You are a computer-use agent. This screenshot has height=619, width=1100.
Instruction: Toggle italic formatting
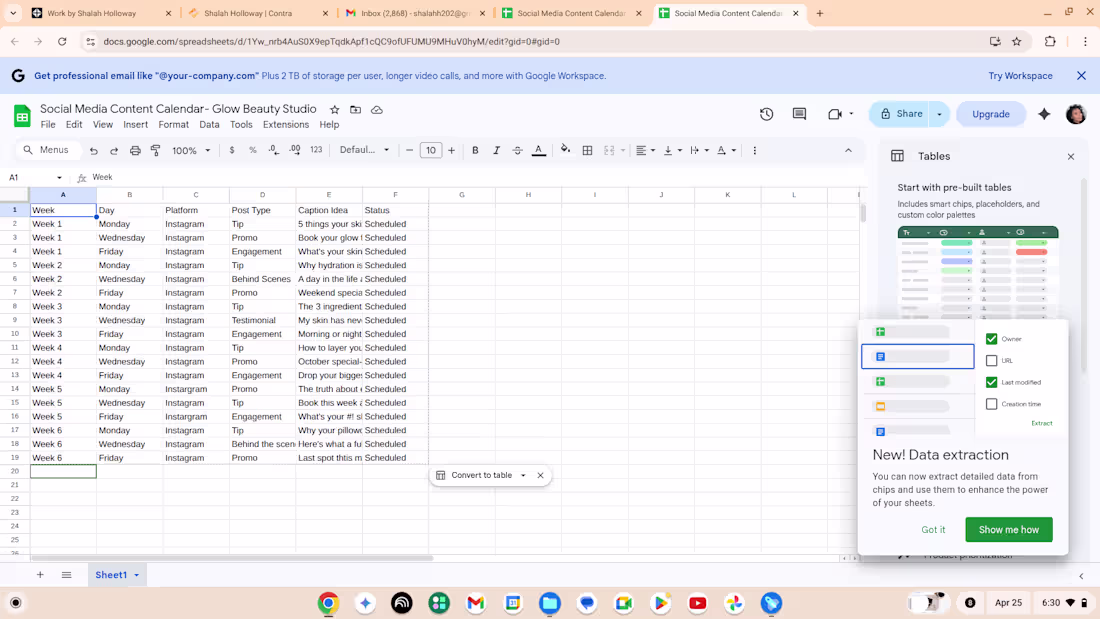click(496, 150)
